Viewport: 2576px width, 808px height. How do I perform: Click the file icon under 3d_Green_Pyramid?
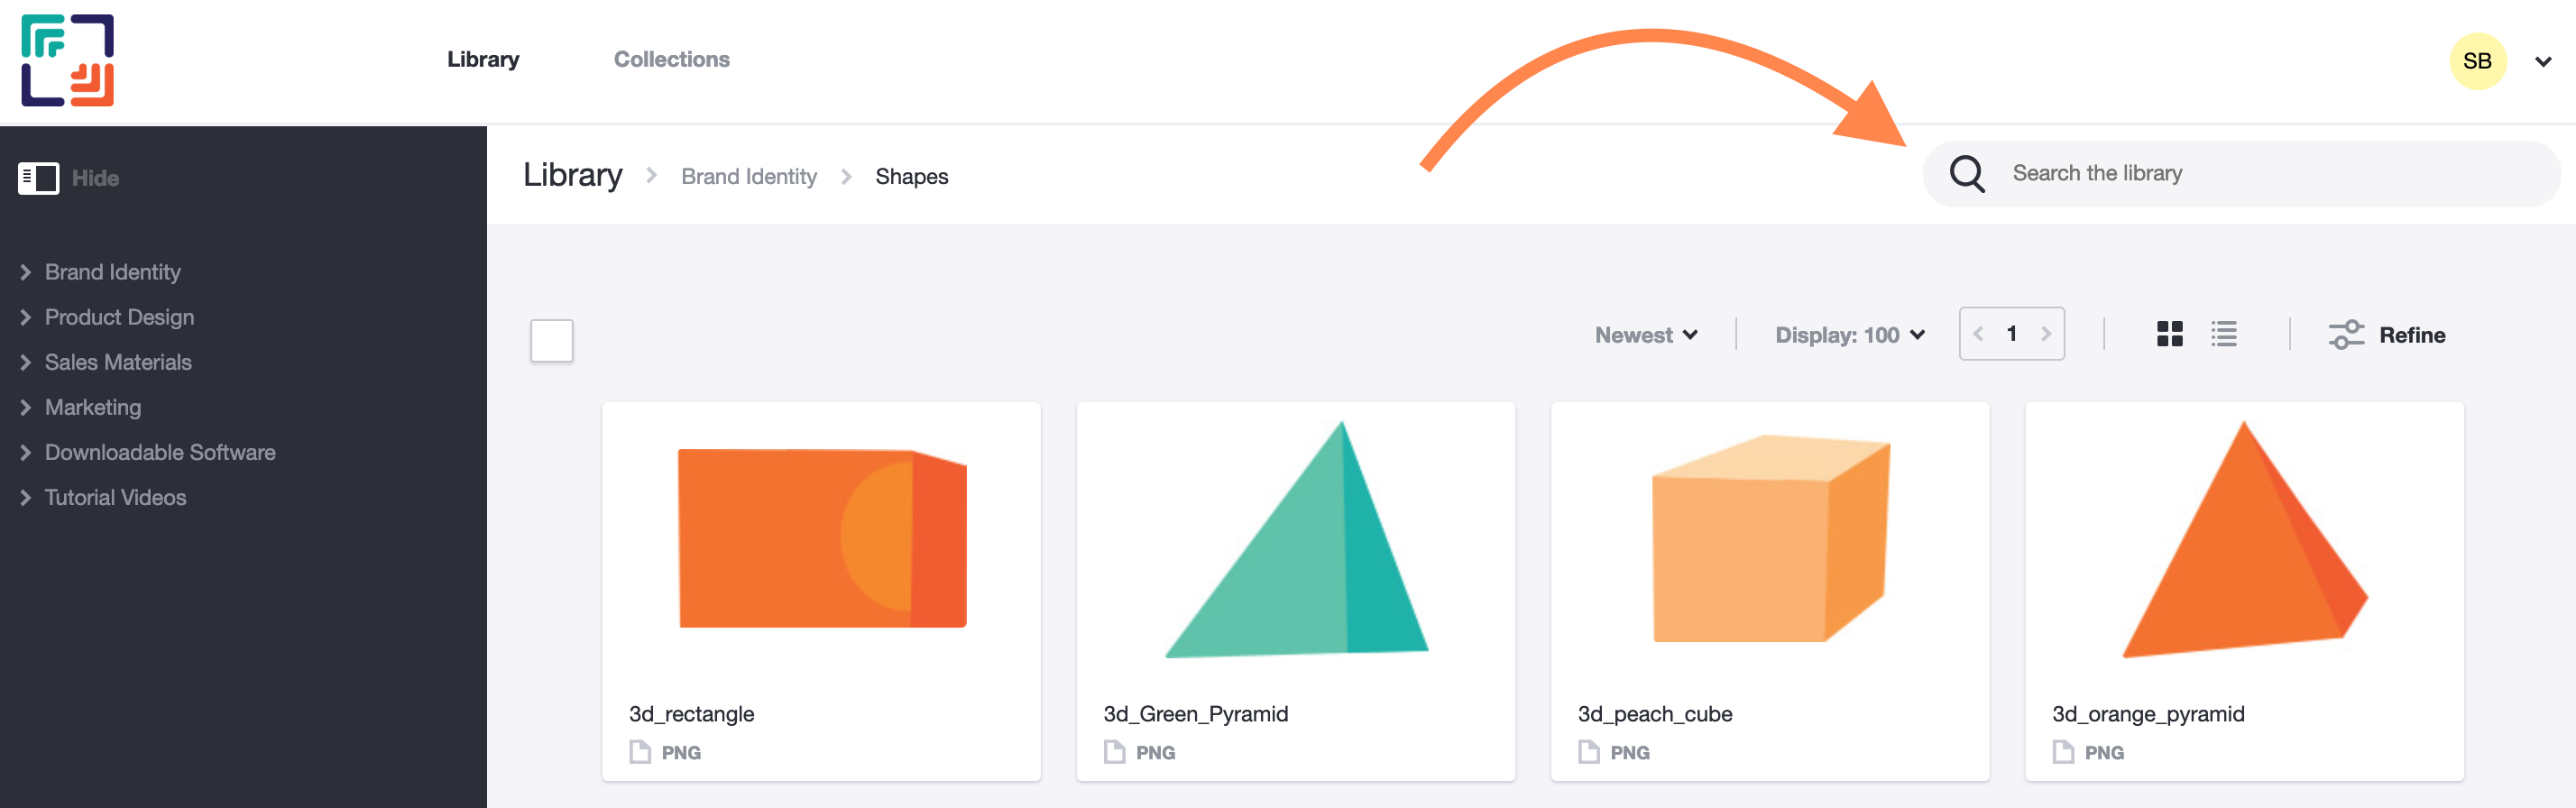[1114, 752]
